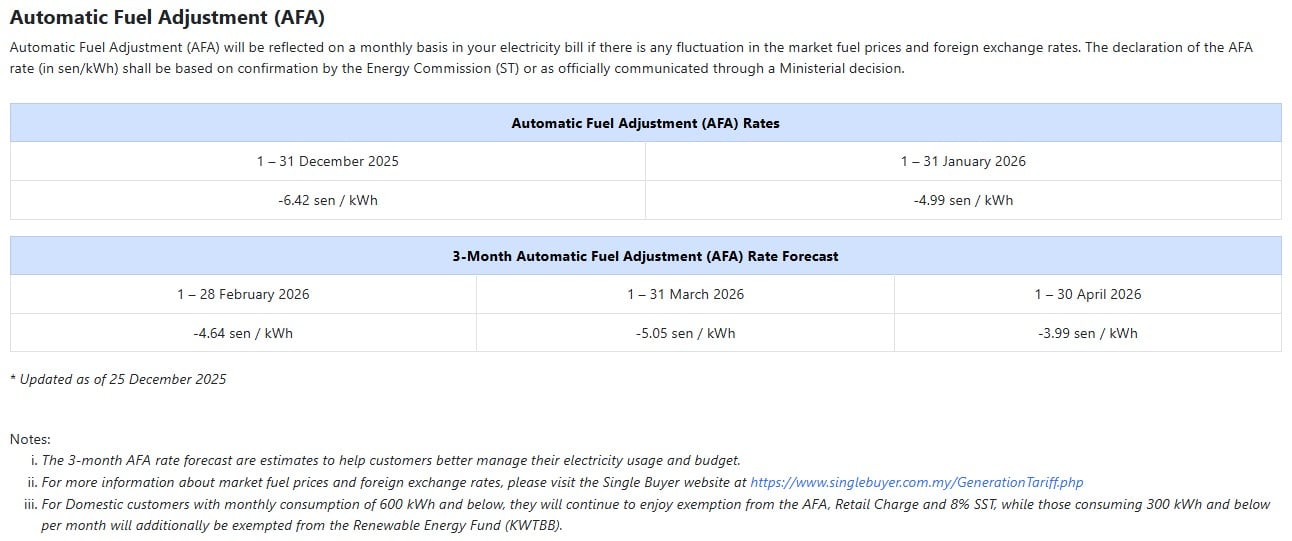The width and height of the screenshot is (1292, 541).
Task: Click the "Automatic Fuel Adjustment (AFA)" page heading
Action: pyautogui.click(x=167, y=18)
